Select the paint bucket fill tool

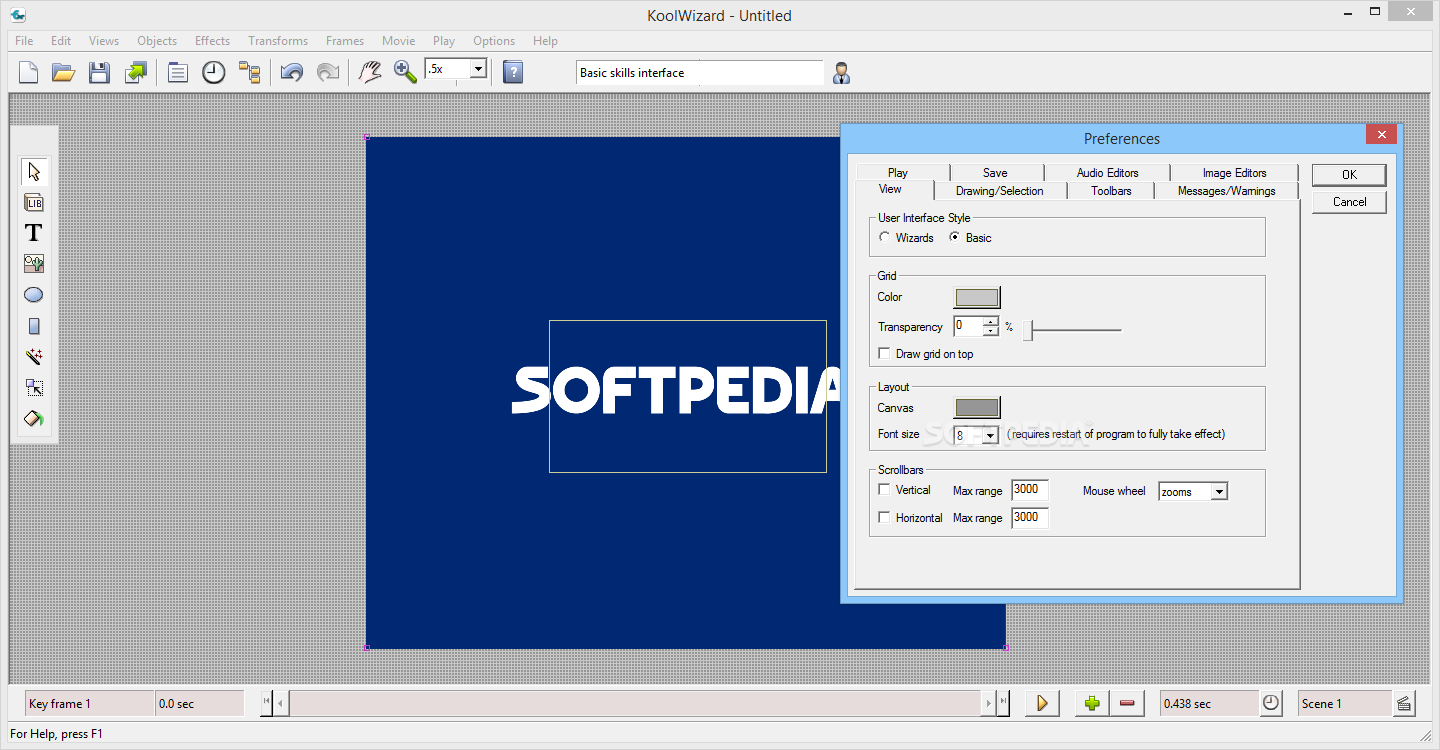pos(34,419)
